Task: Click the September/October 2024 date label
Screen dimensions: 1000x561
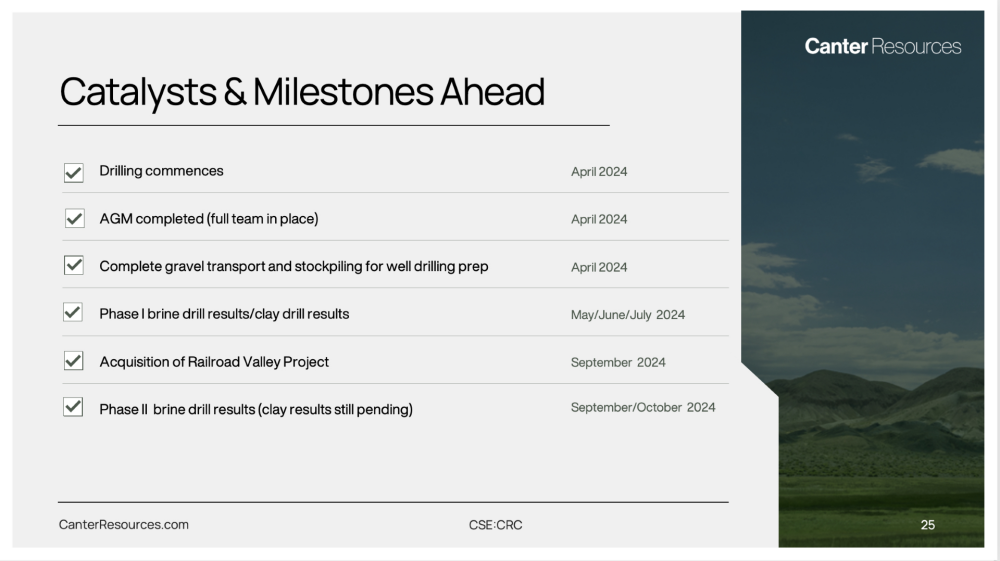Action: (643, 407)
